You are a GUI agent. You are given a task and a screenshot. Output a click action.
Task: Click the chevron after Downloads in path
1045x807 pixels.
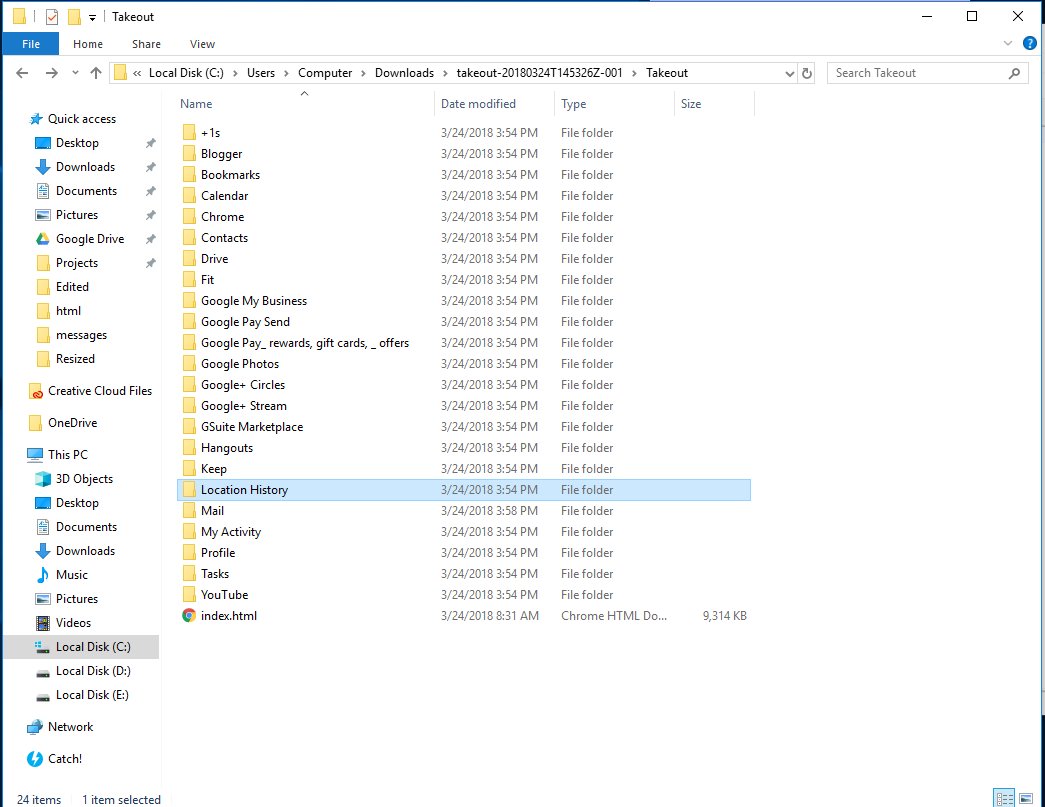tap(445, 73)
